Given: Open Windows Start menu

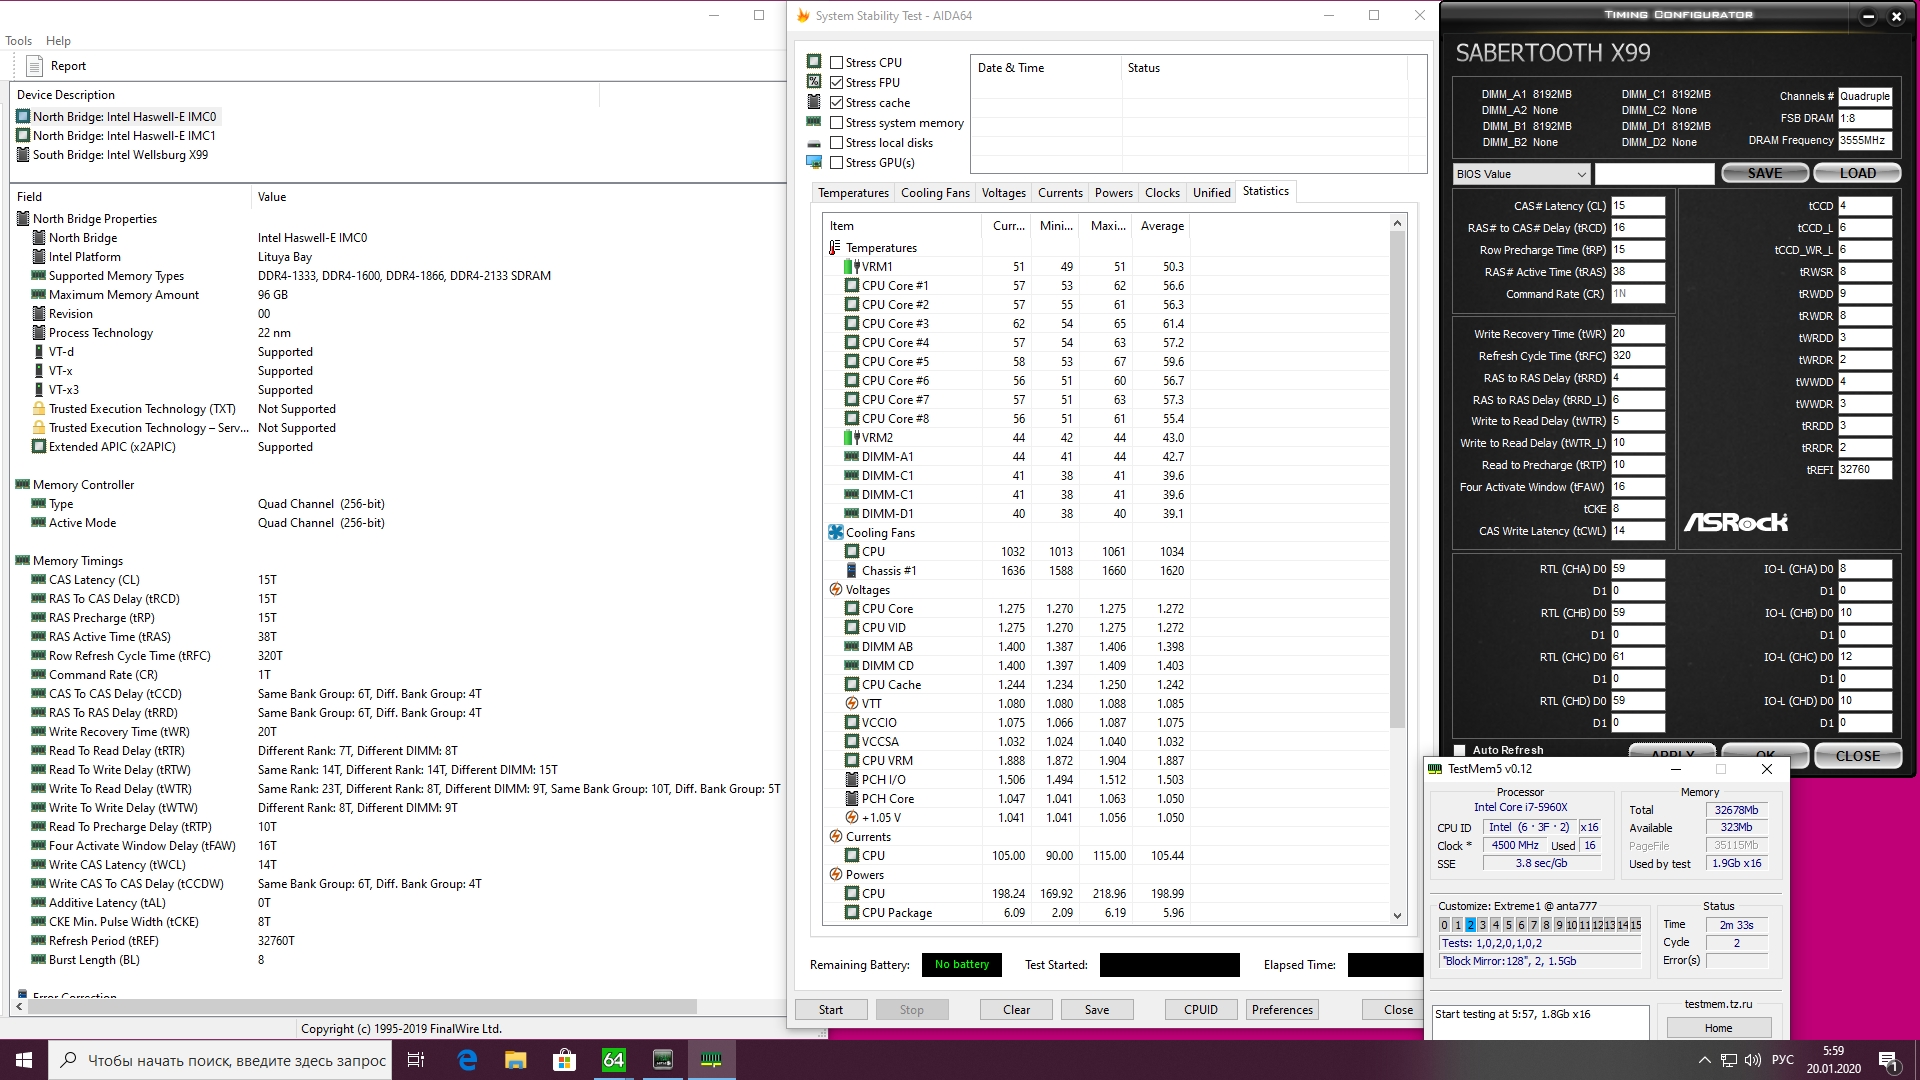Looking at the screenshot, I should click(x=24, y=1060).
